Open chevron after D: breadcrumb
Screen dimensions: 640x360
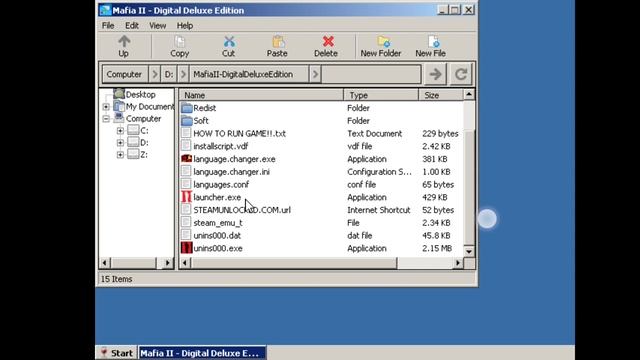click(x=183, y=74)
